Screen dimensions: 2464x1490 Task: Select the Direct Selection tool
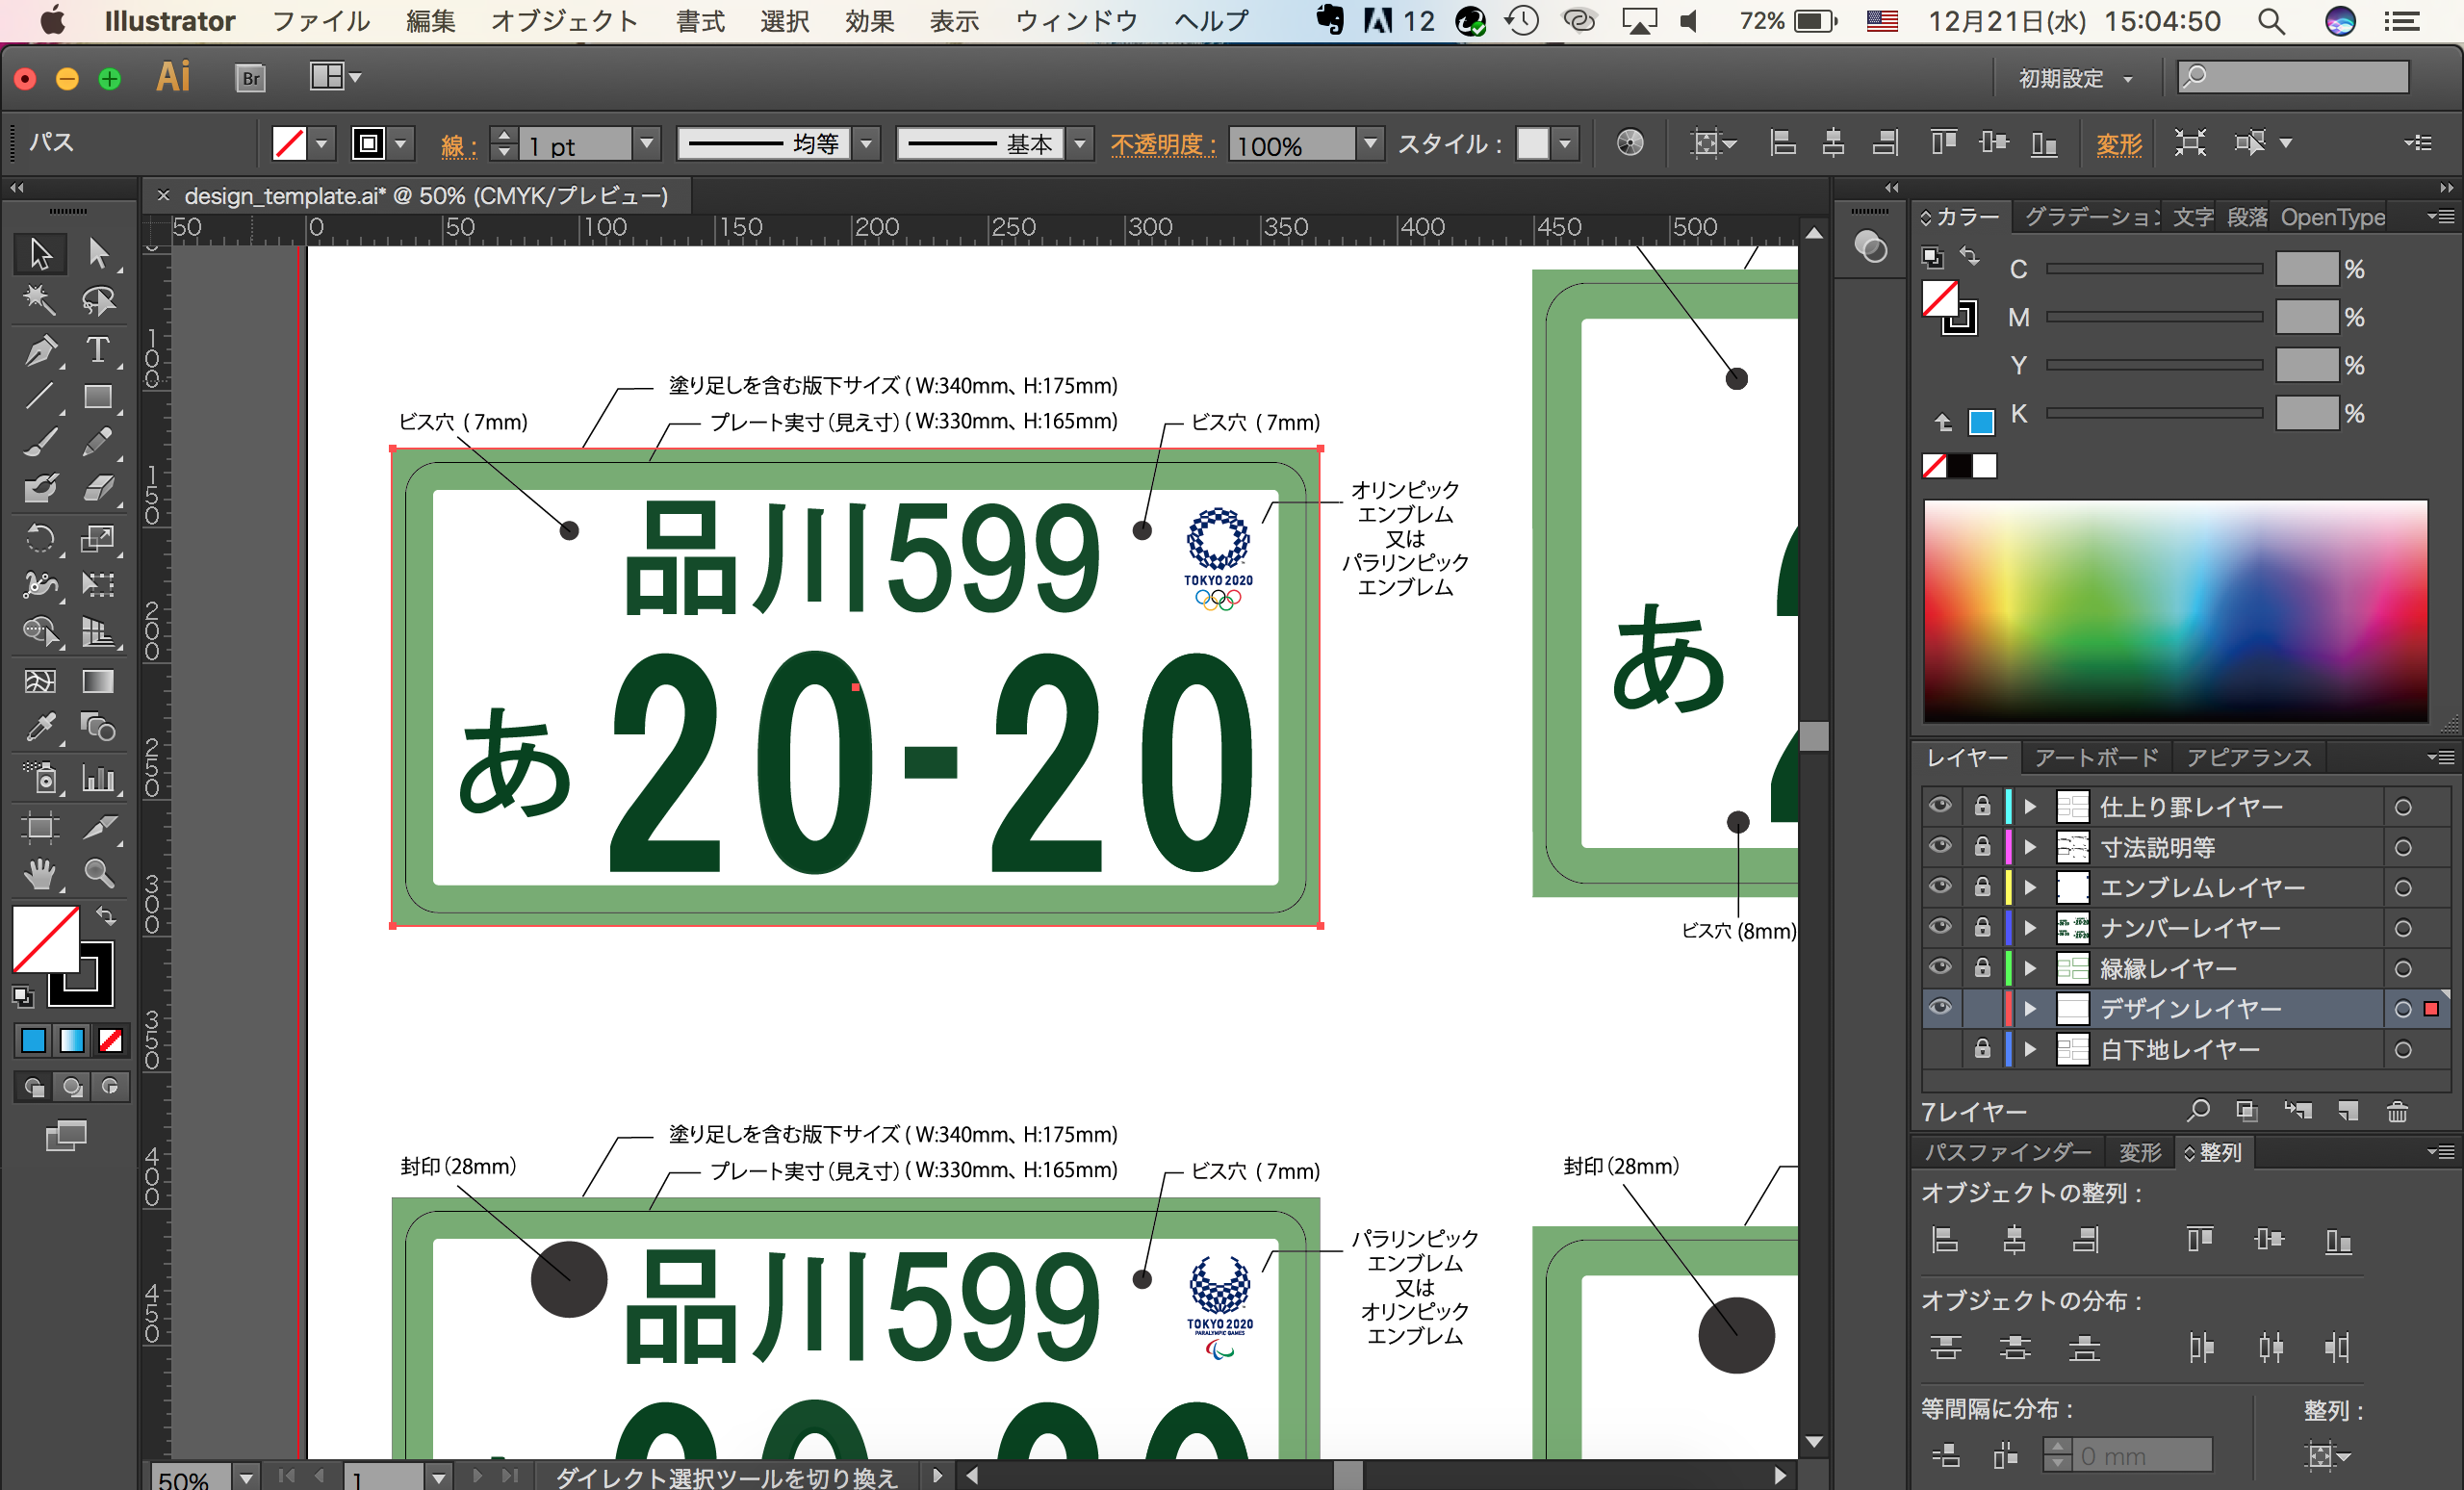pos(98,253)
